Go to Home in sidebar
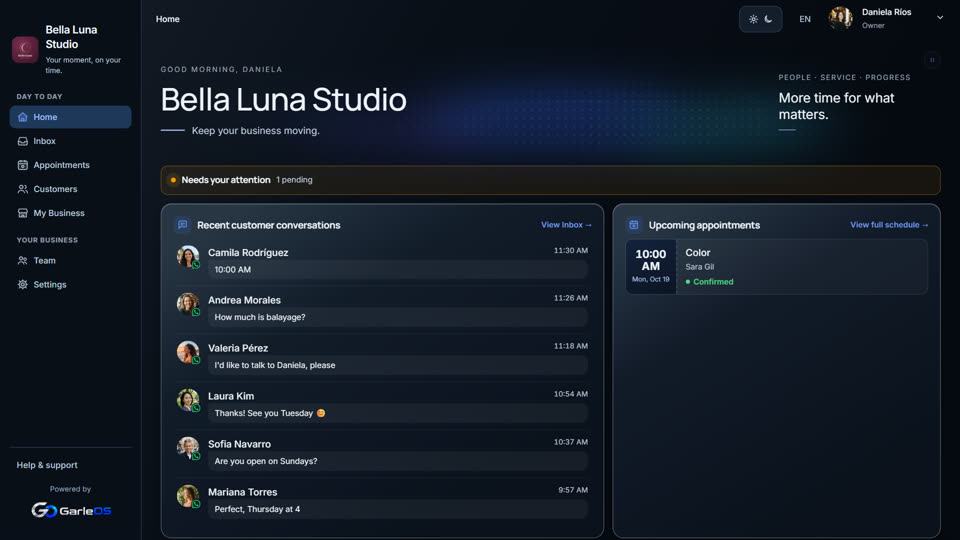The height and width of the screenshot is (540, 960). (x=70, y=117)
